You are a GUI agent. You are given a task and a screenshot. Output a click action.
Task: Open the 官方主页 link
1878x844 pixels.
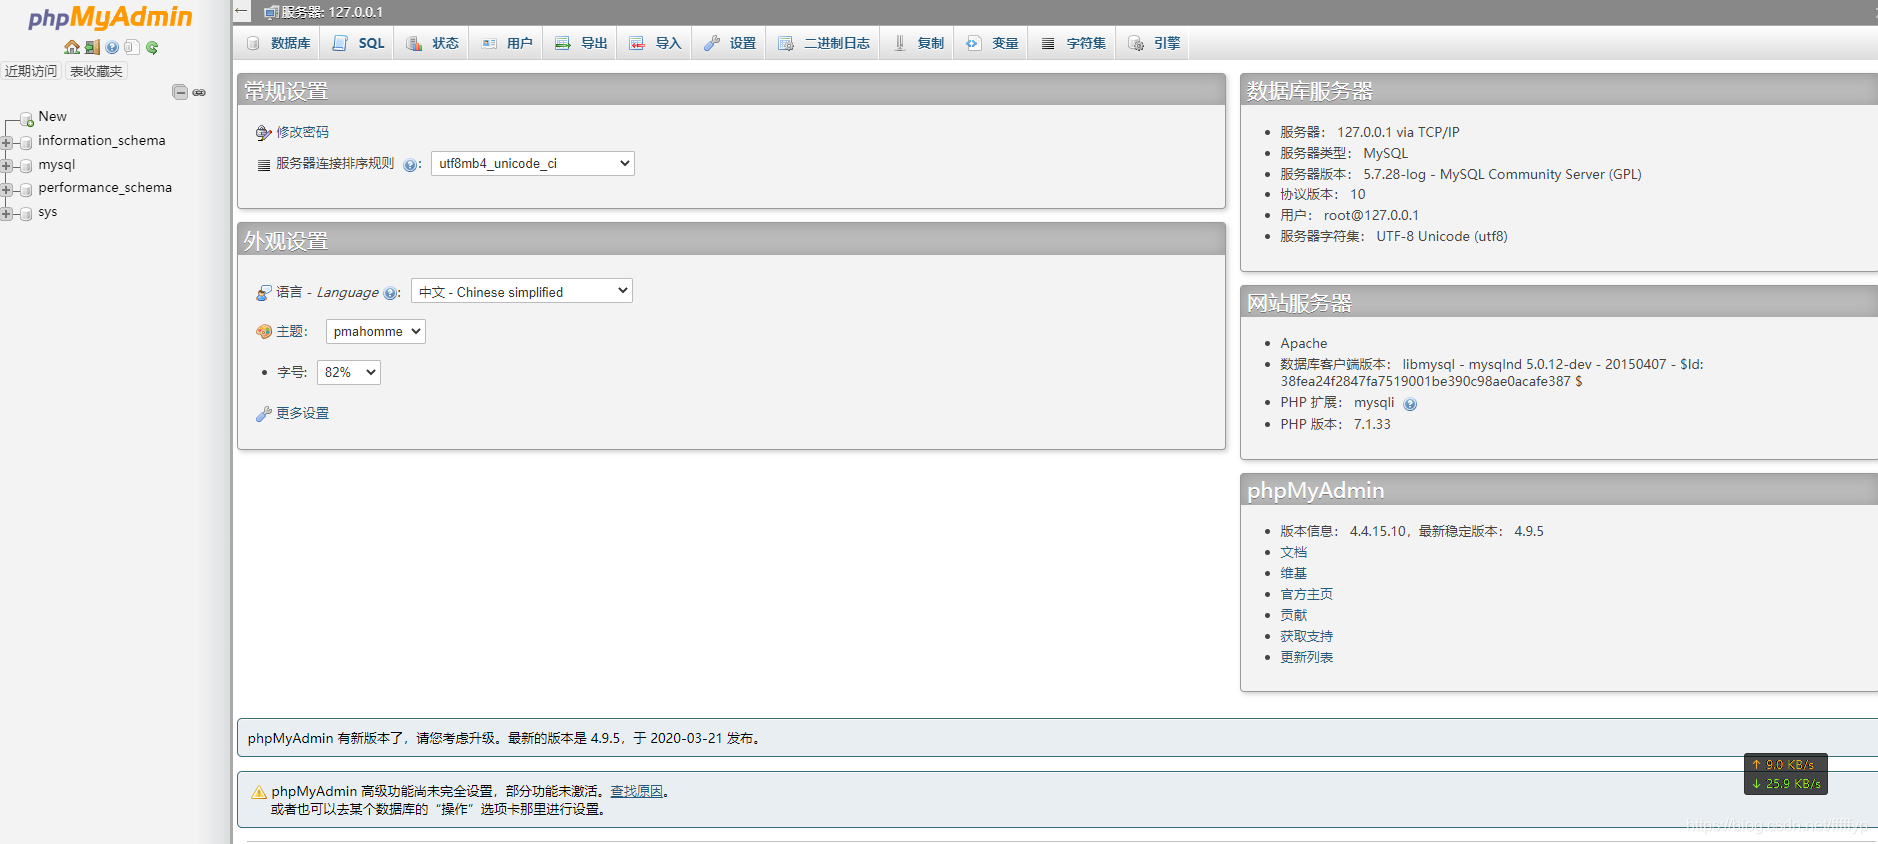1306,594
